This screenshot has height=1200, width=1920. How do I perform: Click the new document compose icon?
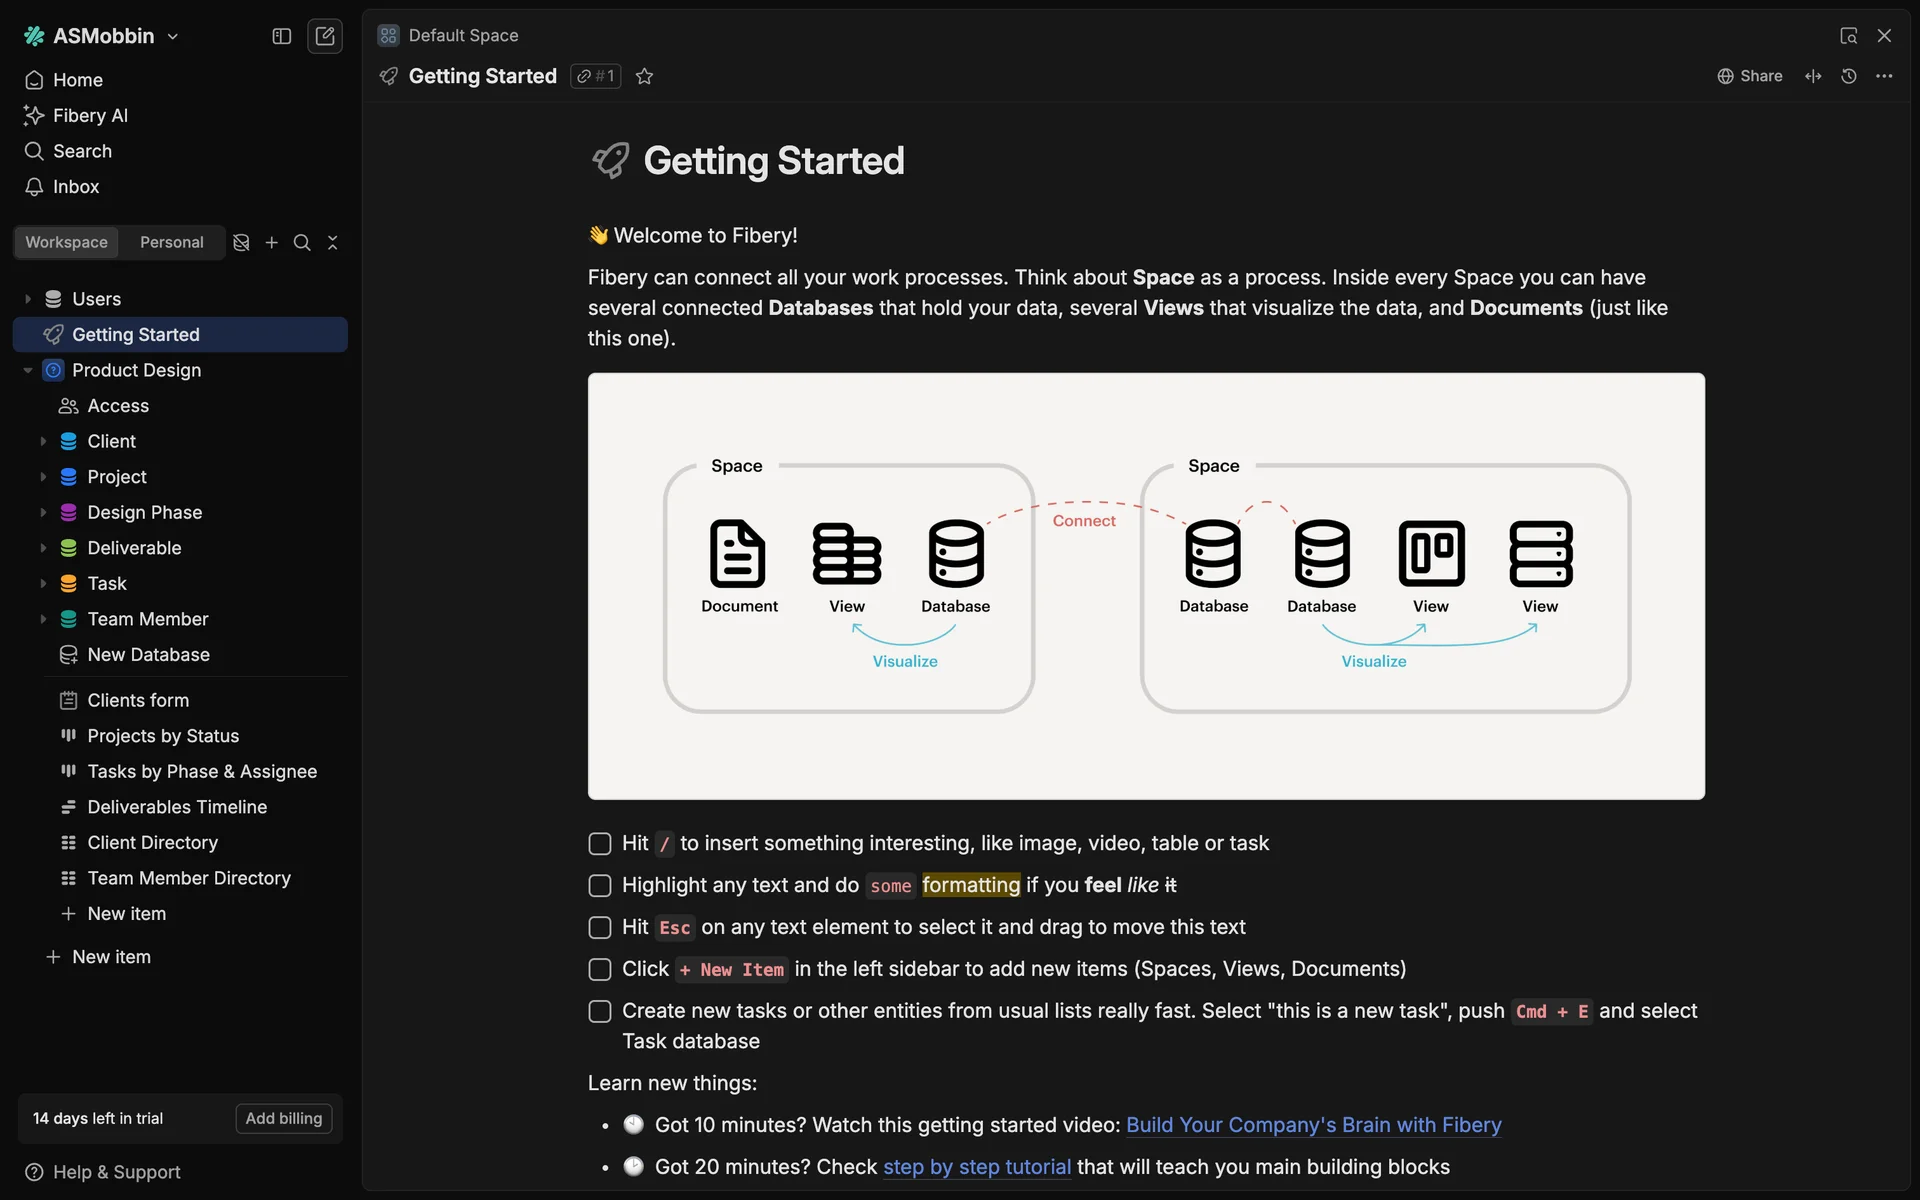(x=325, y=36)
